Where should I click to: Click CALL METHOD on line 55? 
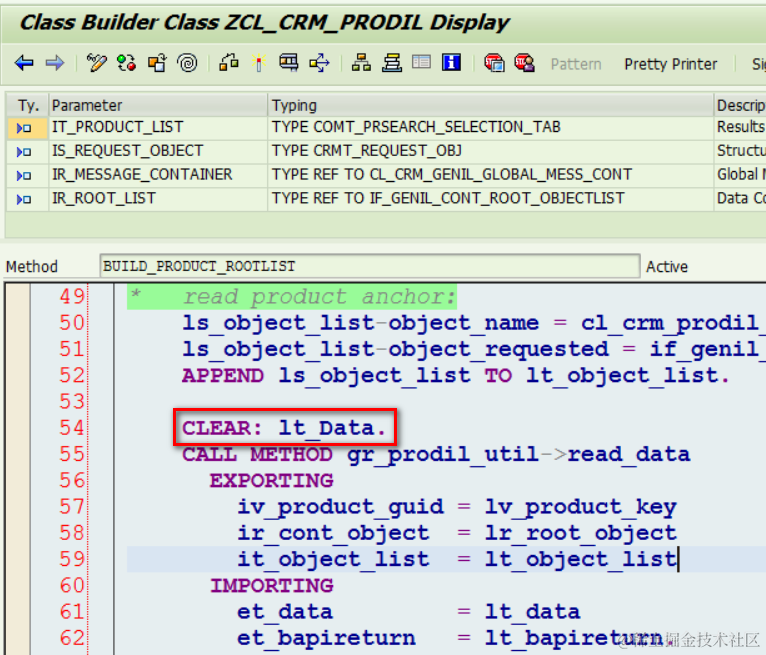pyautogui.click(x=257, y=454)
